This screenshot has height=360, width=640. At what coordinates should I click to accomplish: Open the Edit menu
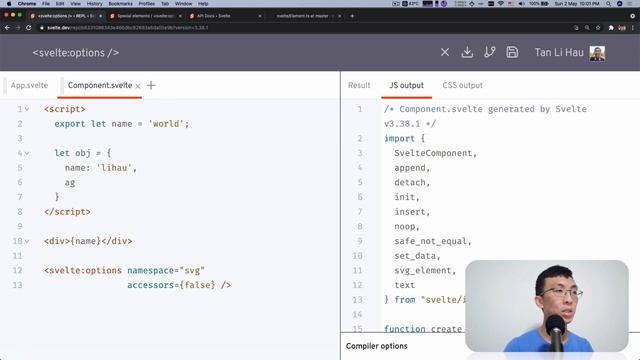pos(60,4)
